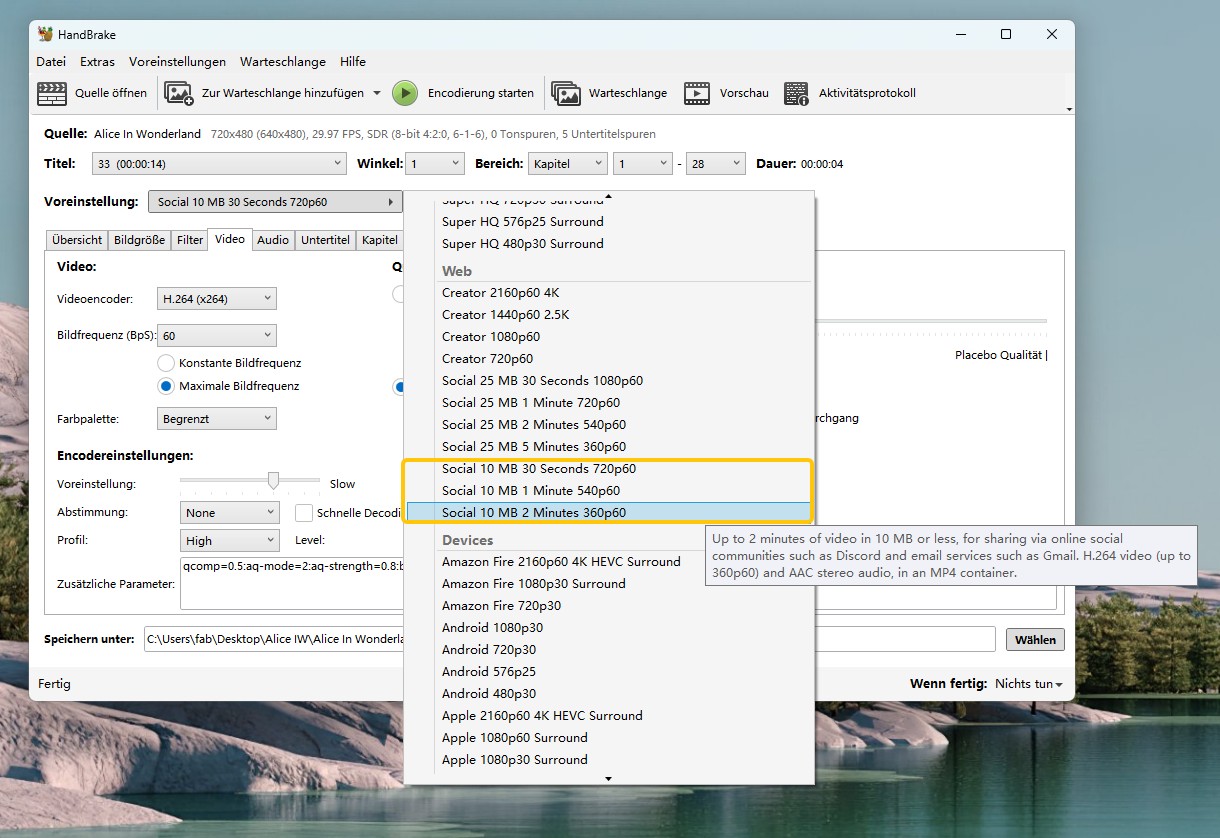Screen dimensions: 1220x838
Task: Open the Extras menu
Action: (97, 61)
